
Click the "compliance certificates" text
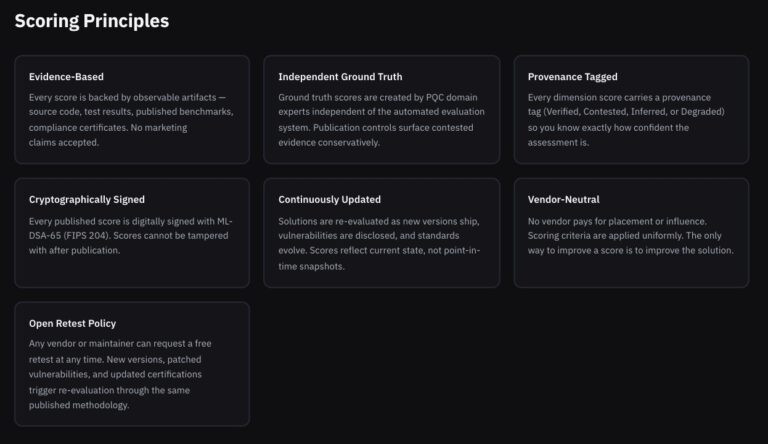(80, 128)
